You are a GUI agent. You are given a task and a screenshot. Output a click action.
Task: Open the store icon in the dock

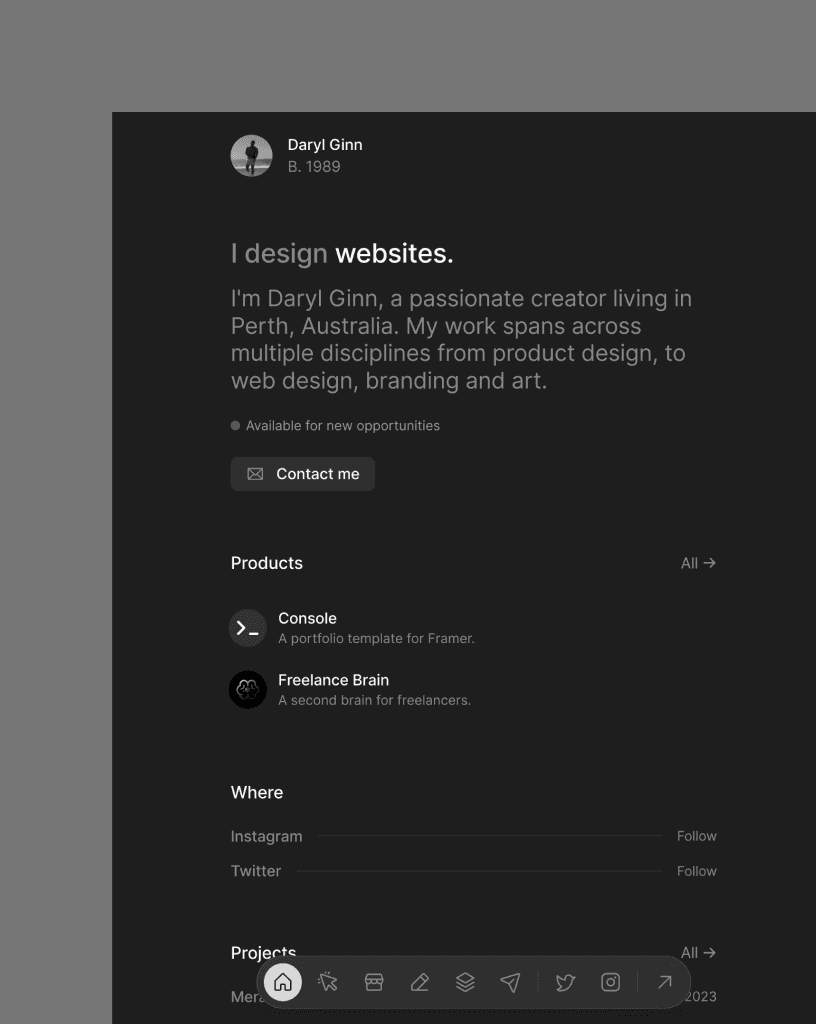tap(374, 982)
